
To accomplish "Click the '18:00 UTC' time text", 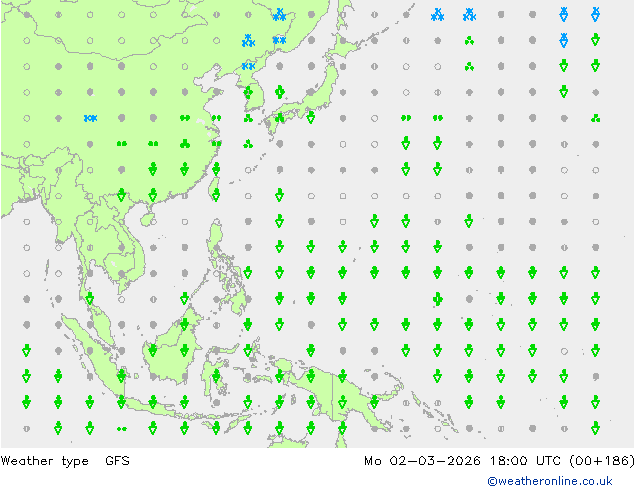I will [x=525, y=461].
